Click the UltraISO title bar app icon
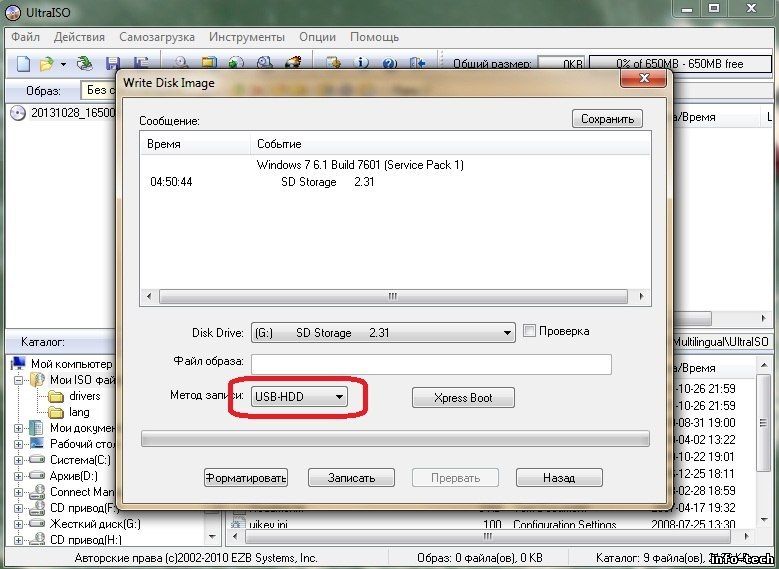 (12, 12)
